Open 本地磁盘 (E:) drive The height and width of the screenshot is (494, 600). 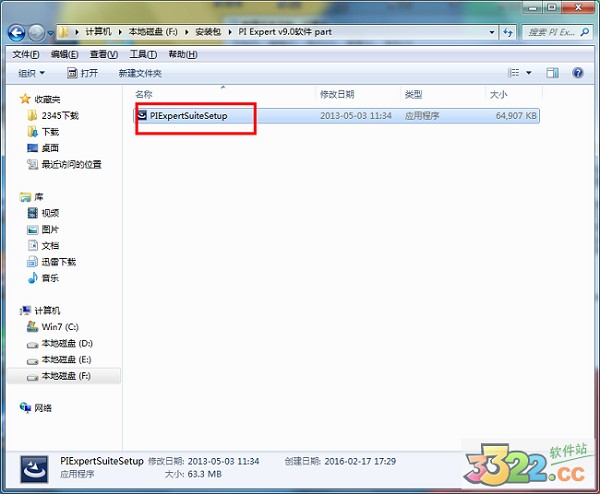pyautogui.click(x=66, y=360)
